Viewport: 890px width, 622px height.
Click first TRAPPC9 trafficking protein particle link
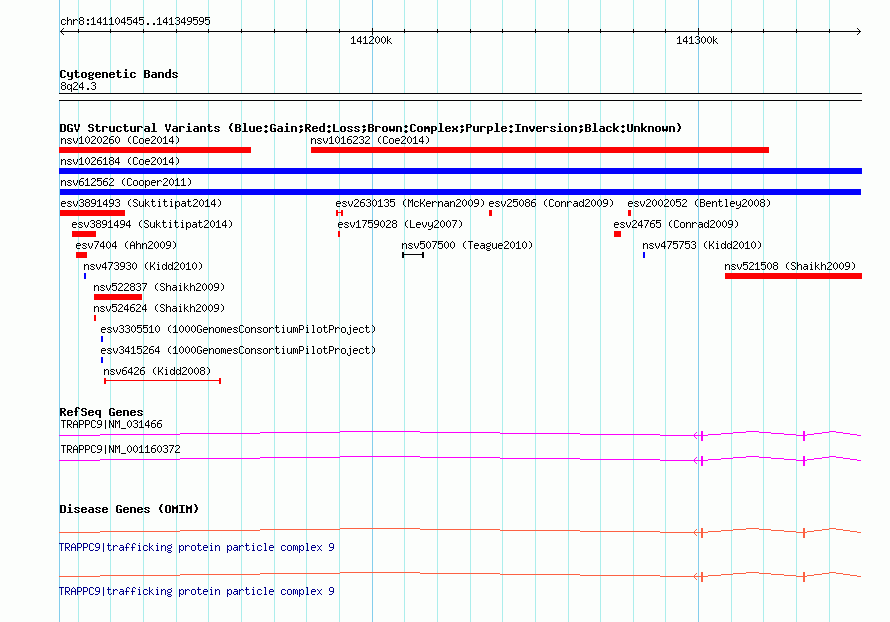[197, 547]
